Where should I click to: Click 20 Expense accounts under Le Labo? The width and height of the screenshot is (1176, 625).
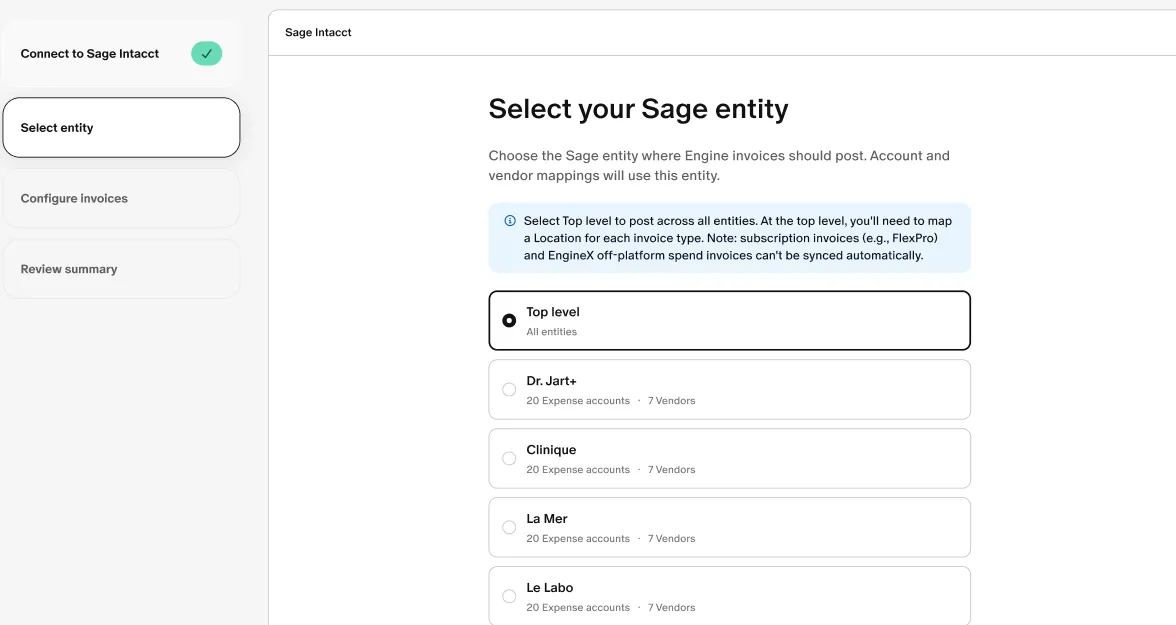578,608
